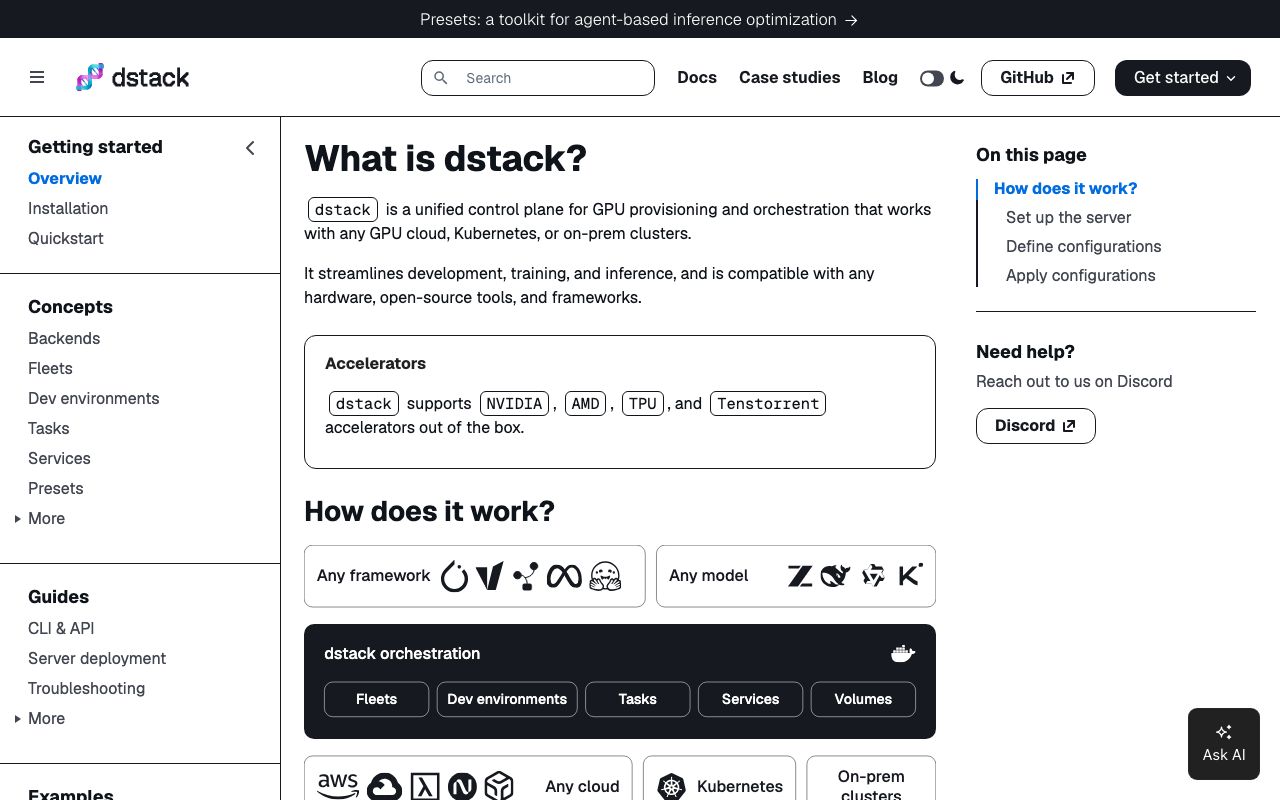Open the hamburger navigation menu
The height and width of the screenshot is (800, 1280).
[37, 77]
